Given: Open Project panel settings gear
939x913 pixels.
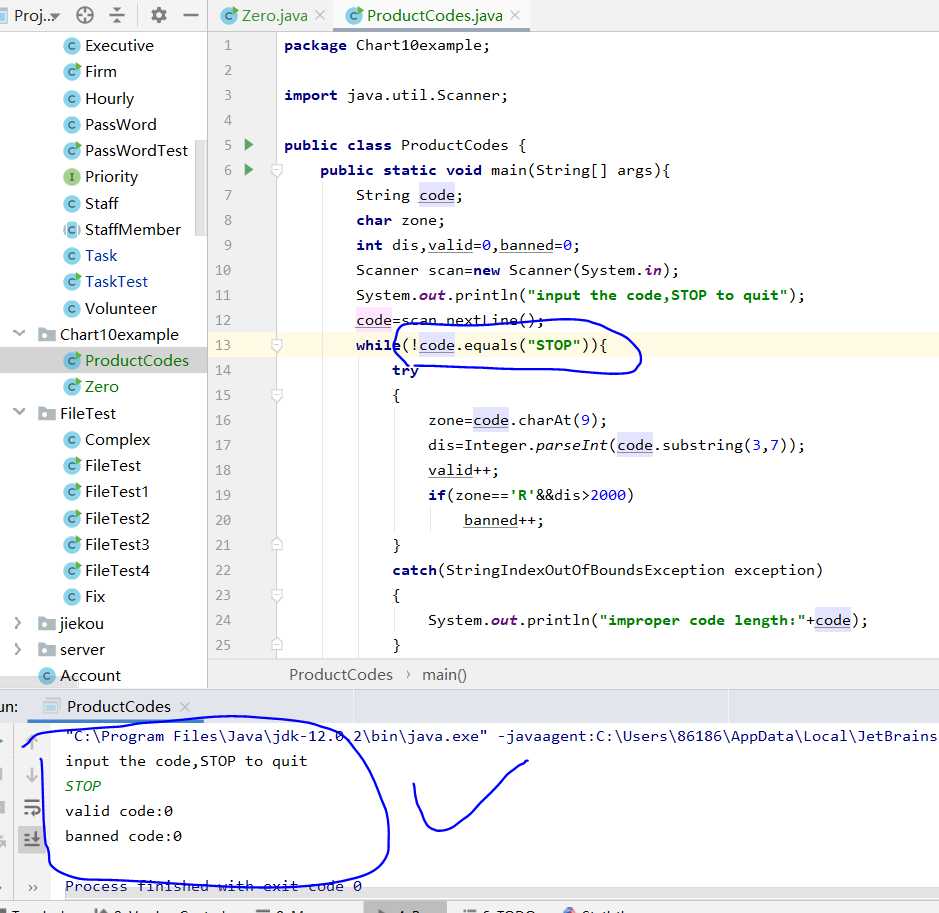Looking at the screenshot, I should point(159,15).
